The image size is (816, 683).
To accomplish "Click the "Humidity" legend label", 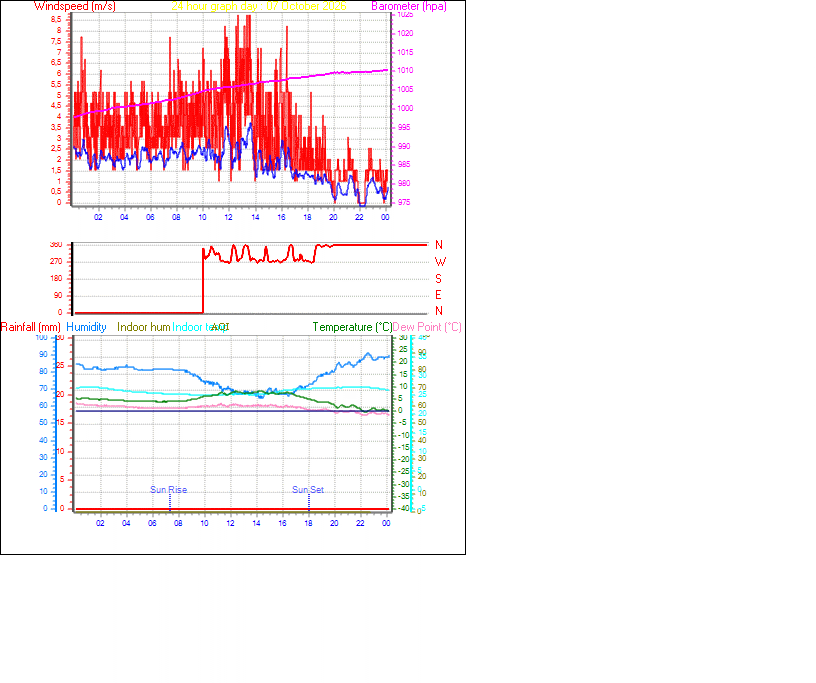I will (x=86, y=327).
